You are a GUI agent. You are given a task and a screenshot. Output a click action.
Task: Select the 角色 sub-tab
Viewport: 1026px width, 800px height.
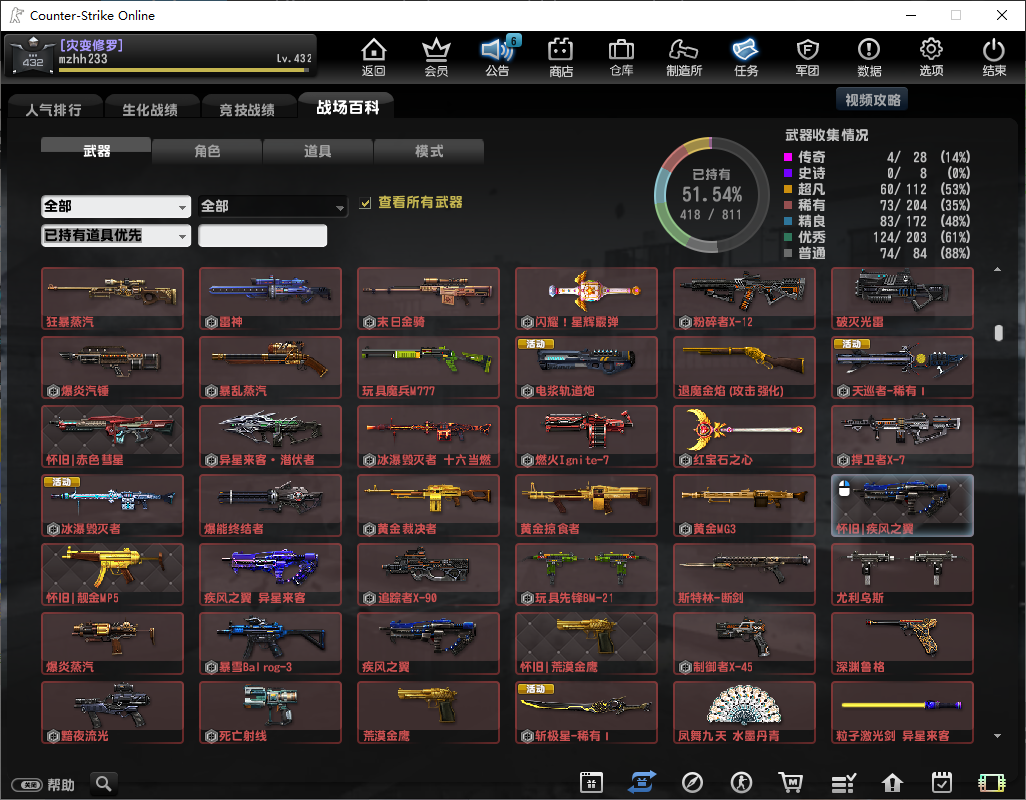pos(207,151)
